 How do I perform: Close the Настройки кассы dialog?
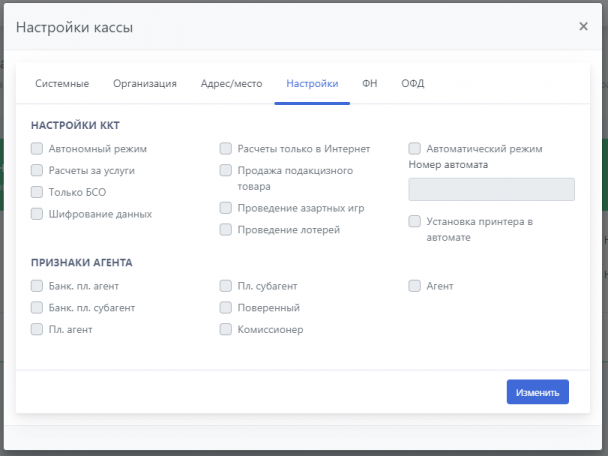pos(583,27)
